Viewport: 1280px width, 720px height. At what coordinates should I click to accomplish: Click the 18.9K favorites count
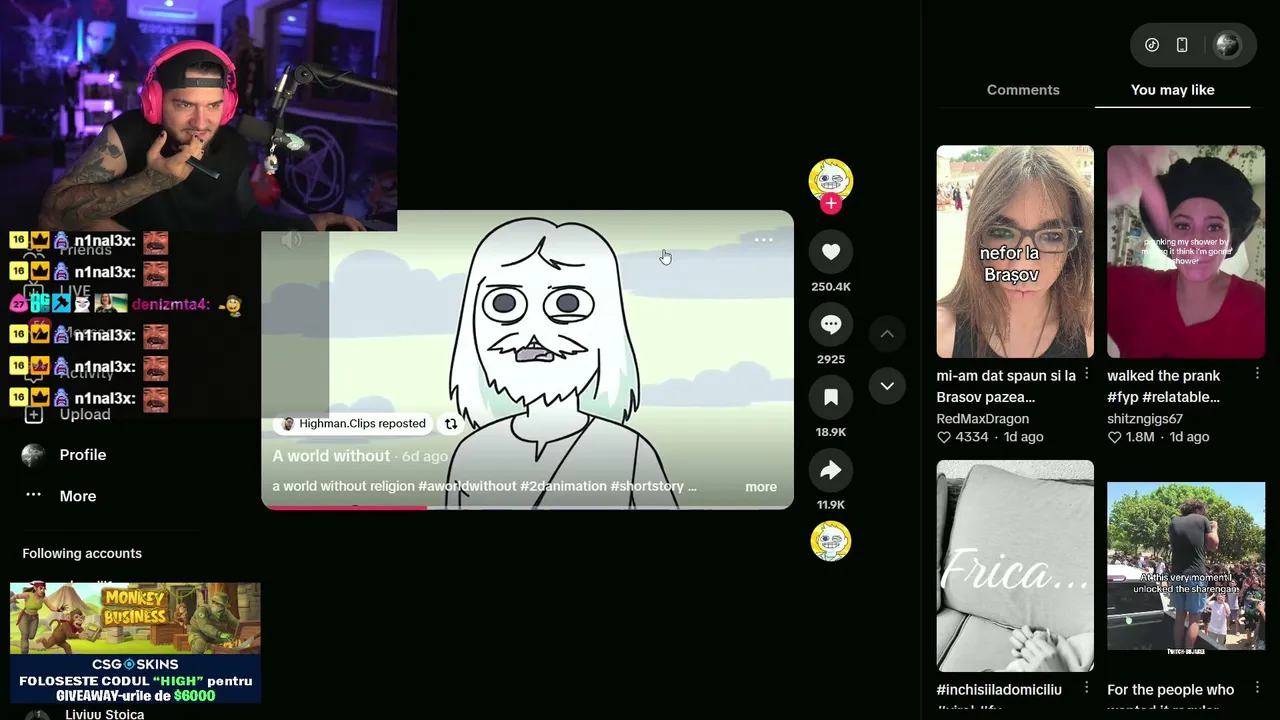(831, 433)
